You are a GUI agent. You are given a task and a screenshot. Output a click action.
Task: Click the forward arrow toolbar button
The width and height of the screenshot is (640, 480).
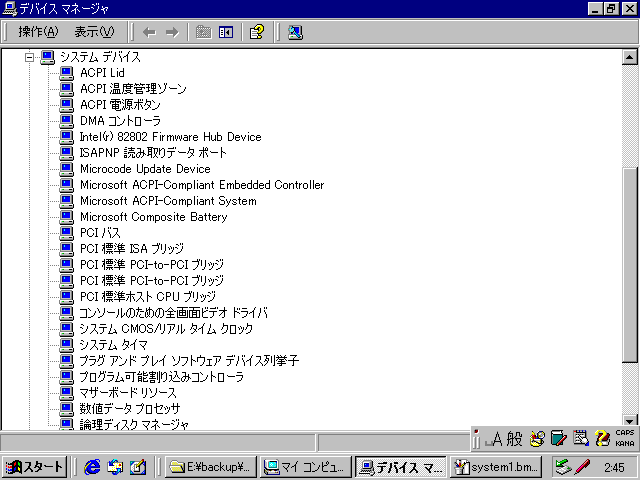(x=172, y=32)
